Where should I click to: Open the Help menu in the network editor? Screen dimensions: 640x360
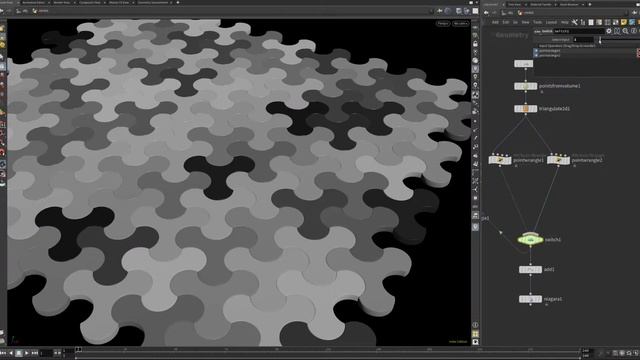pyautogui.click(x=565, y=22)
